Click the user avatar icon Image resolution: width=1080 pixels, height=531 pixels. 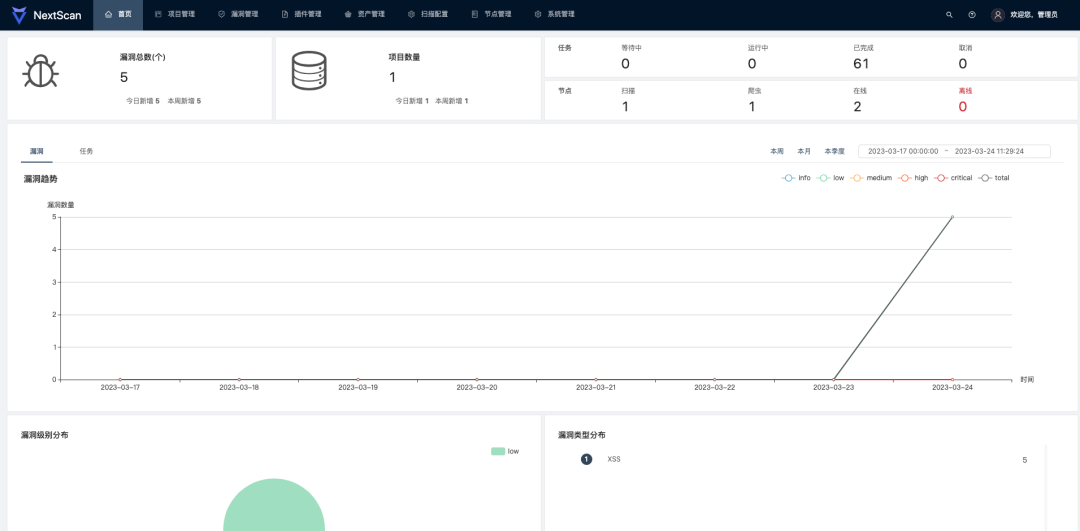(x=997, y=14)
